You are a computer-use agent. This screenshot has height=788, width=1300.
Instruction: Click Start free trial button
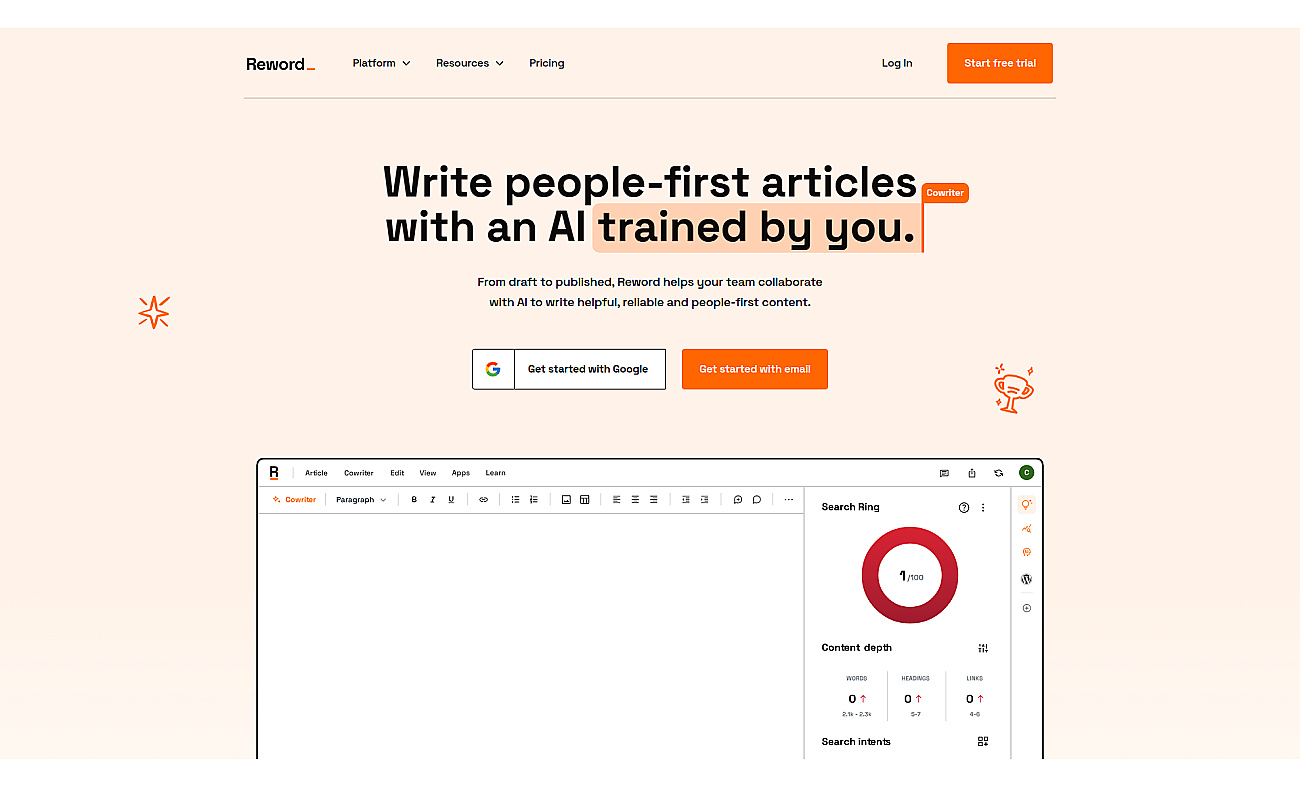[x=1000, y=63]
